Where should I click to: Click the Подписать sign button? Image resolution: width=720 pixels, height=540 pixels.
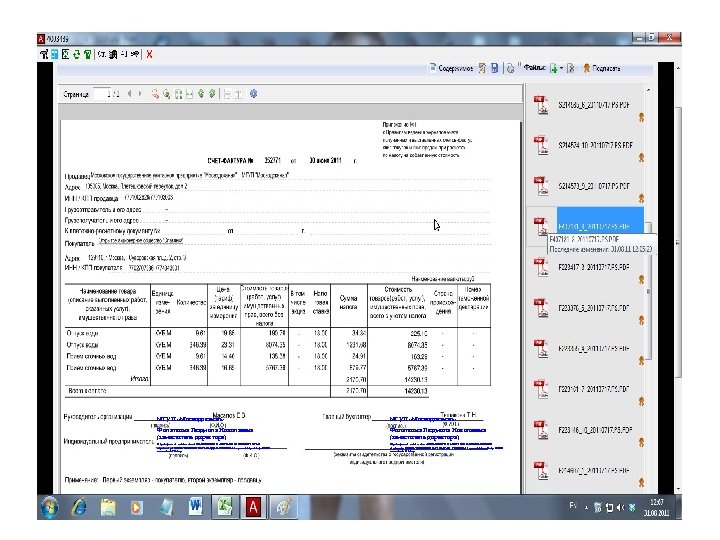pyautogui.click(x=602, y=68)
